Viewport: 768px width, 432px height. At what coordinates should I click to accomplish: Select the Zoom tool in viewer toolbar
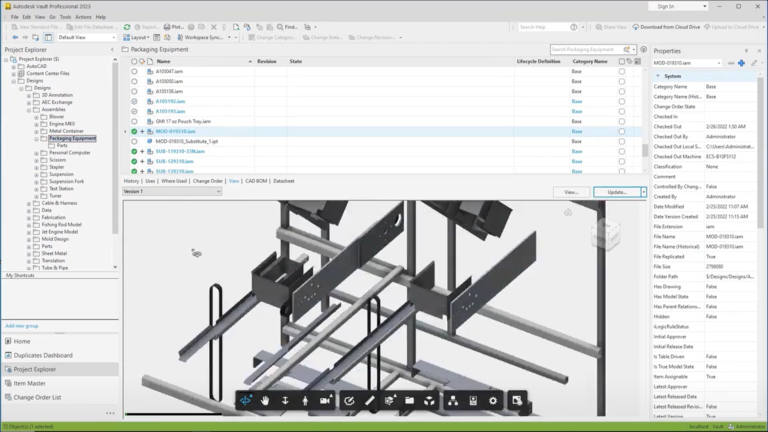285,401
